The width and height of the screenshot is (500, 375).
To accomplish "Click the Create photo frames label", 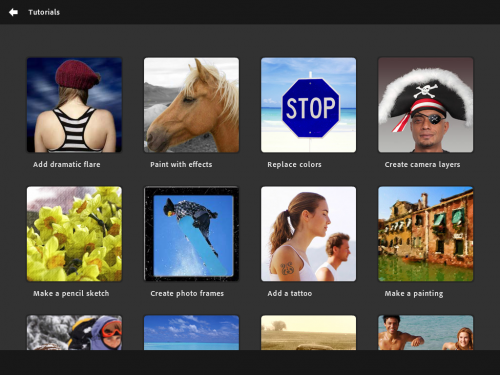I will 187,293.
